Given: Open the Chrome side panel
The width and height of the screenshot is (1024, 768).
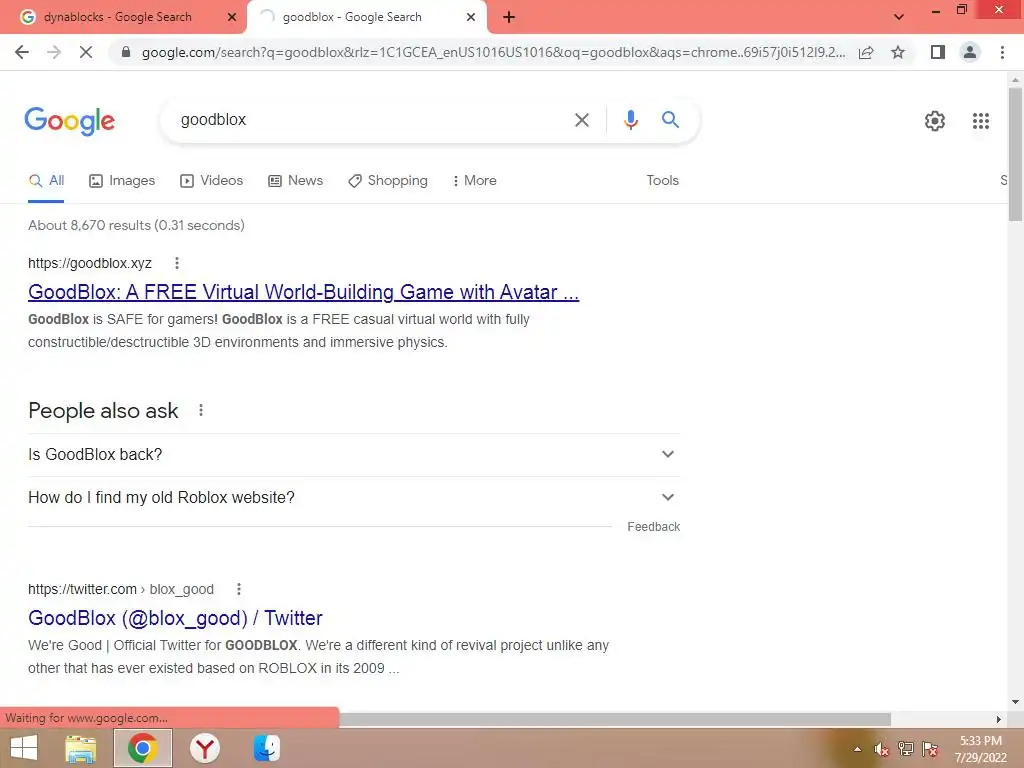Looking at the screenshot, I should coord(938,52).
